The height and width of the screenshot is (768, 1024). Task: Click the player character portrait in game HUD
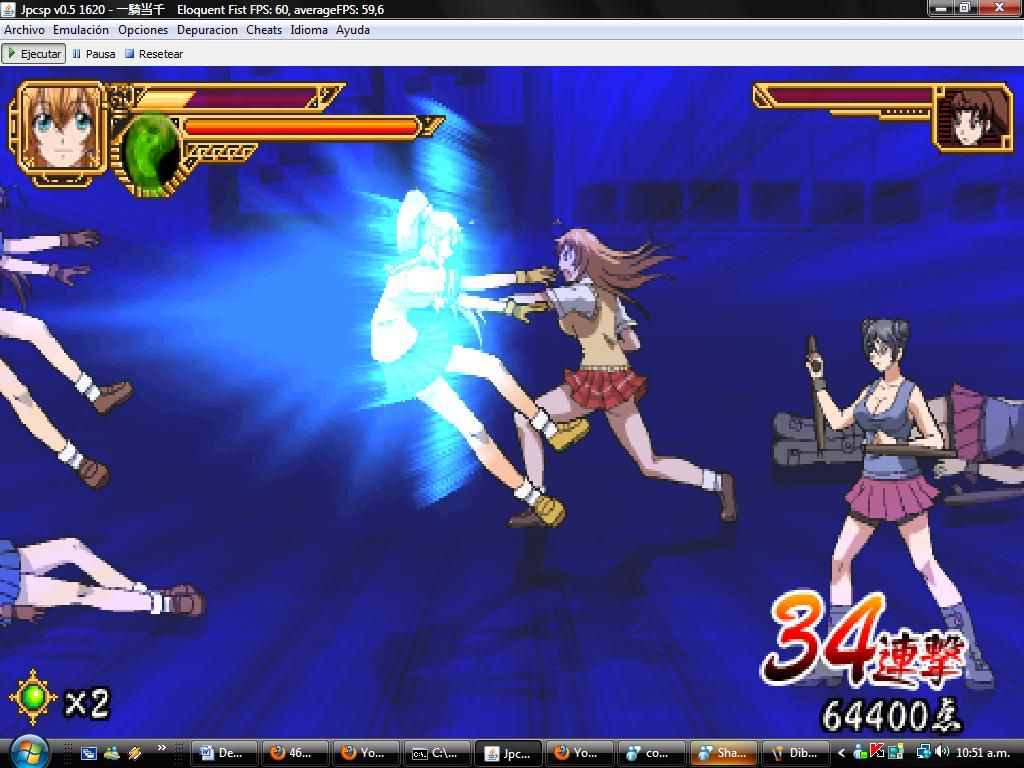click(x=60, y=128)
